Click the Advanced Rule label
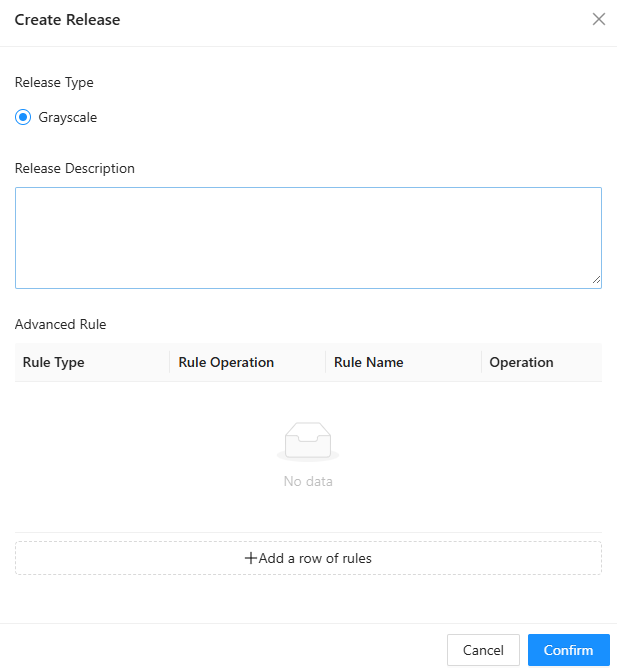 point(60,324)
